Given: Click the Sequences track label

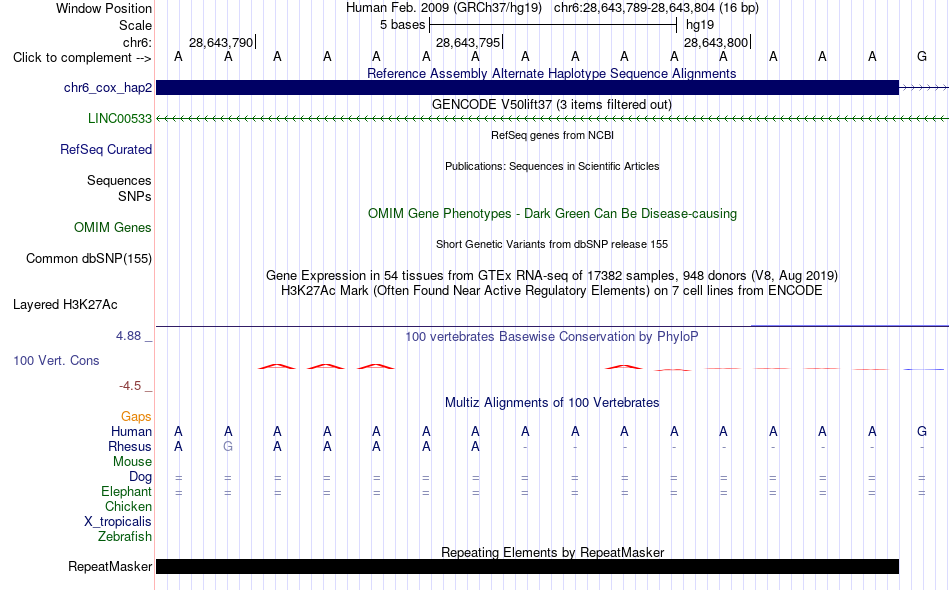Looking at the screenshot, I should click(x=119, y=181).
